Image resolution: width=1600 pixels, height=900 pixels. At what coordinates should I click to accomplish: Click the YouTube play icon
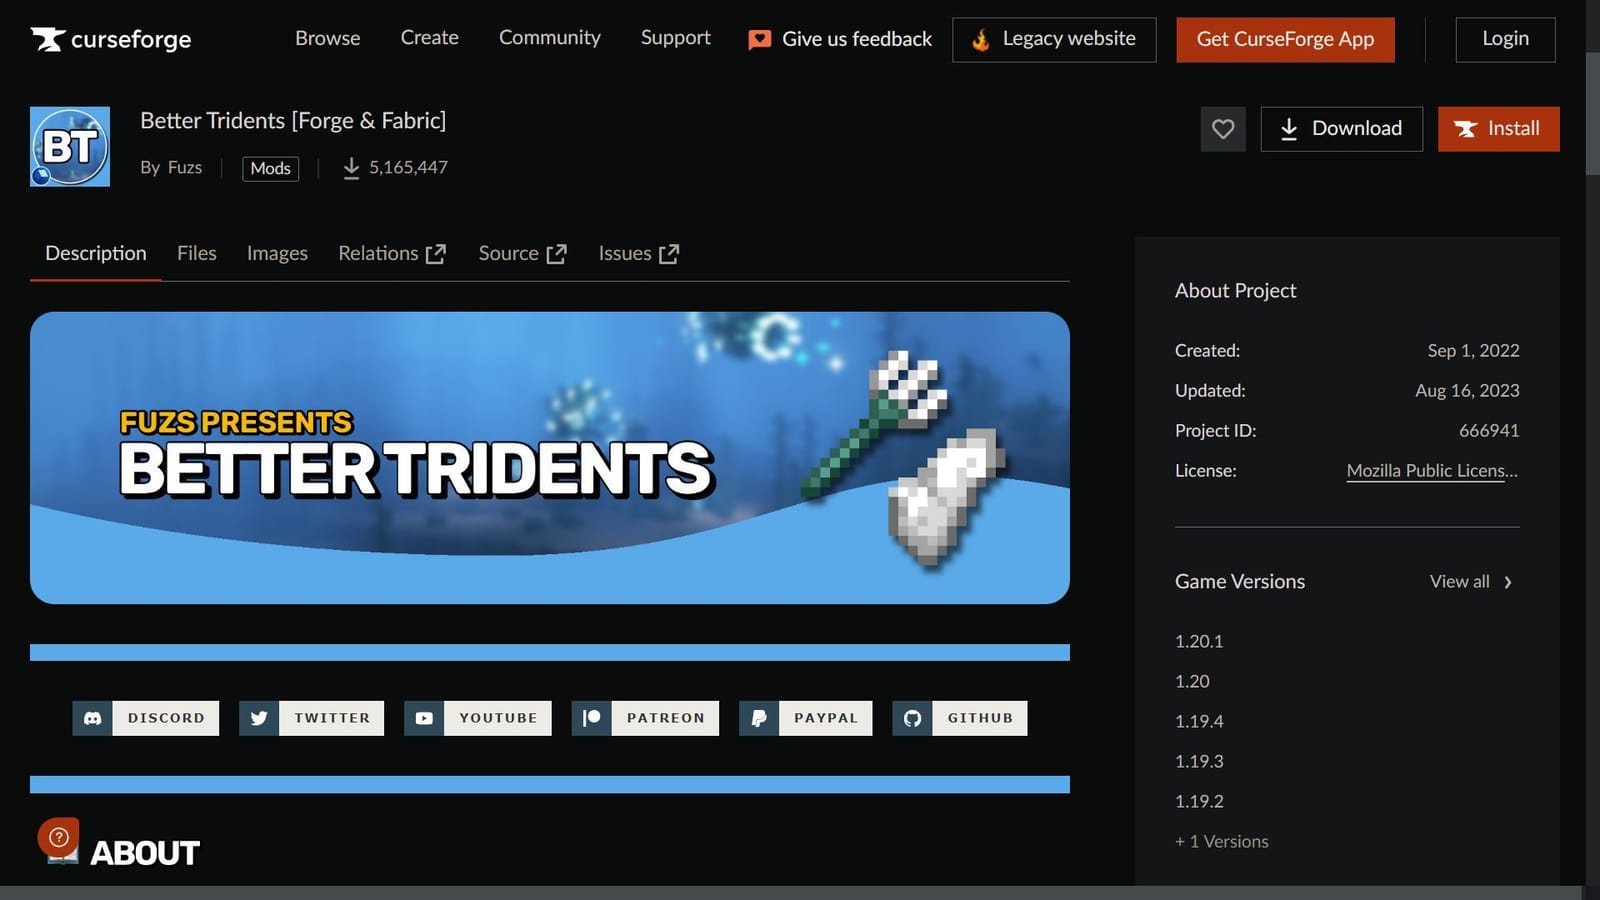(x=425, y=717)
